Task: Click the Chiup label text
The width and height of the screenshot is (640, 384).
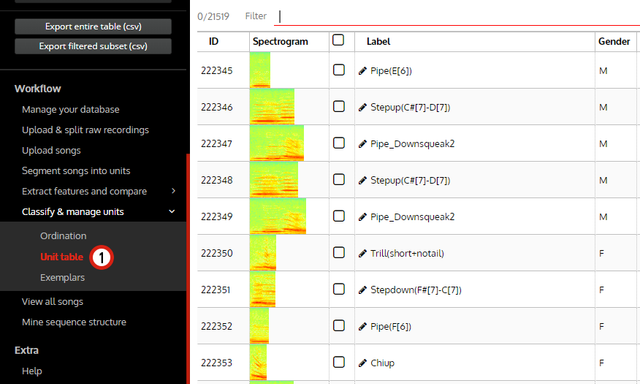Action: (382, 363)
